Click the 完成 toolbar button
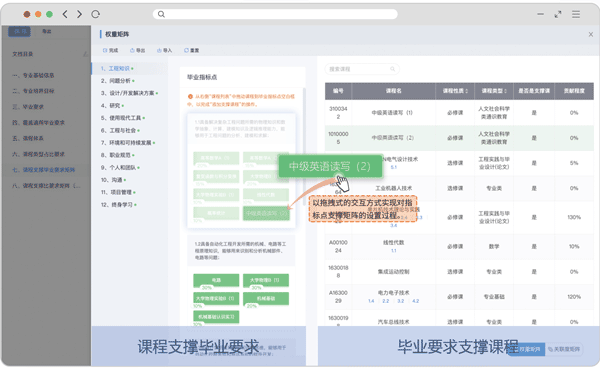 (110, 50)
